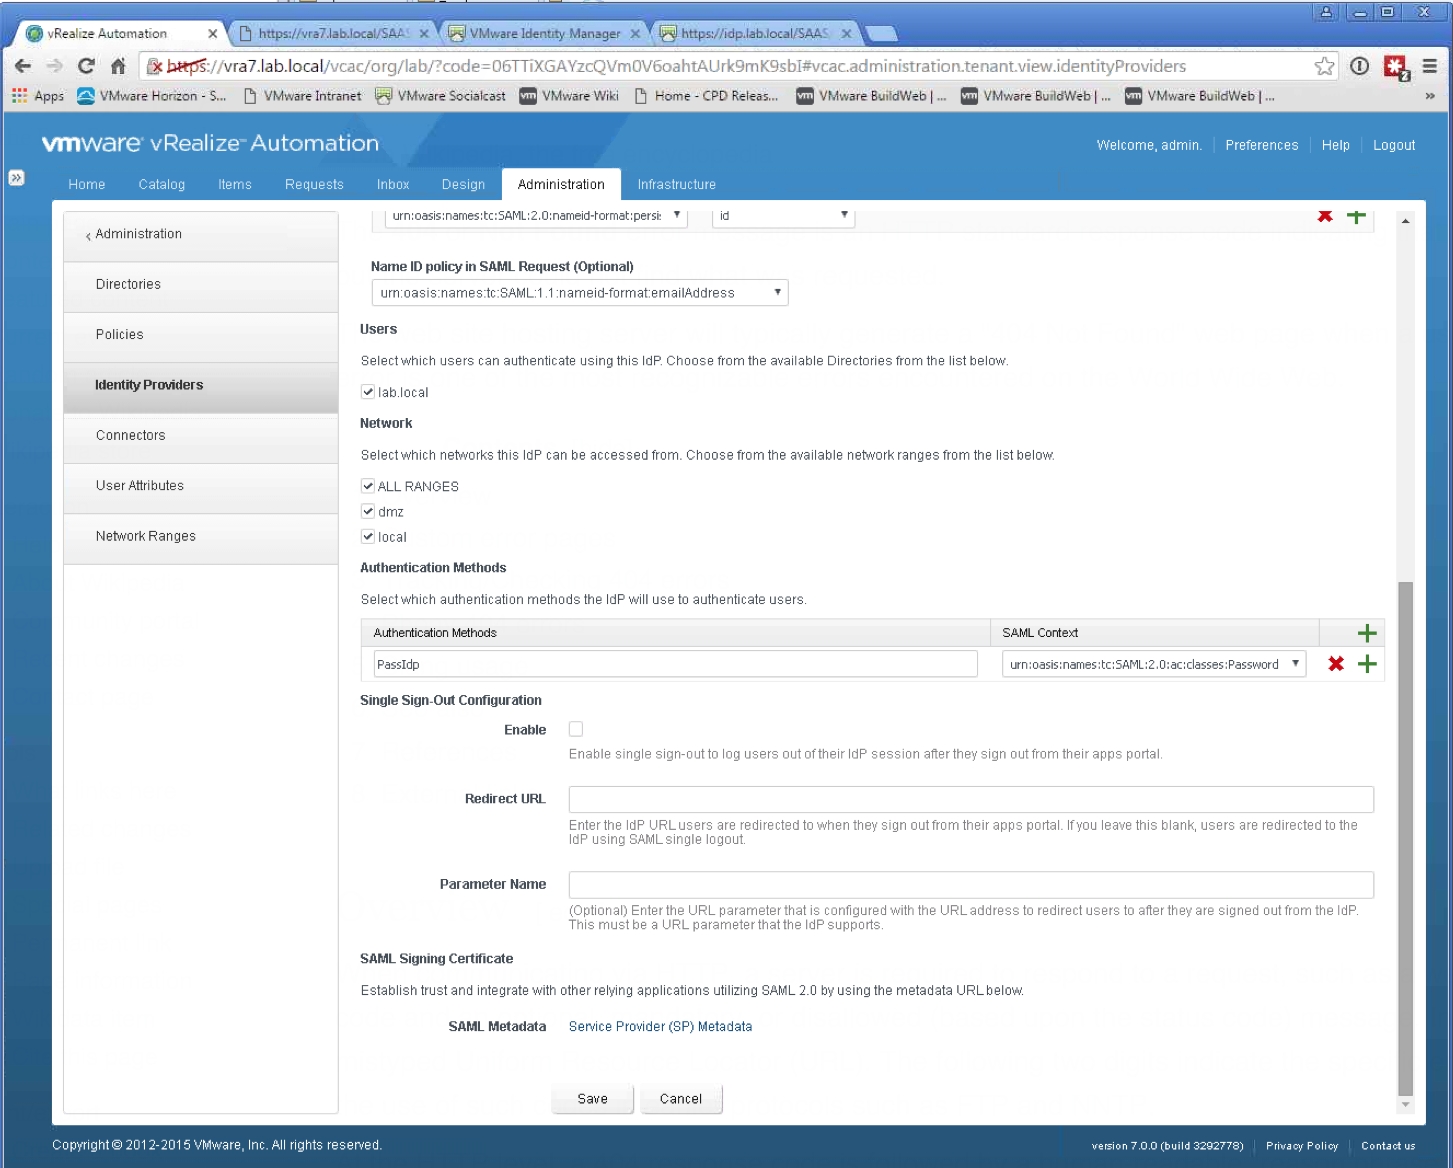Open the Help link
The height and width of the screenshot is (1168, 1453).
click(x=1336, y=145)
